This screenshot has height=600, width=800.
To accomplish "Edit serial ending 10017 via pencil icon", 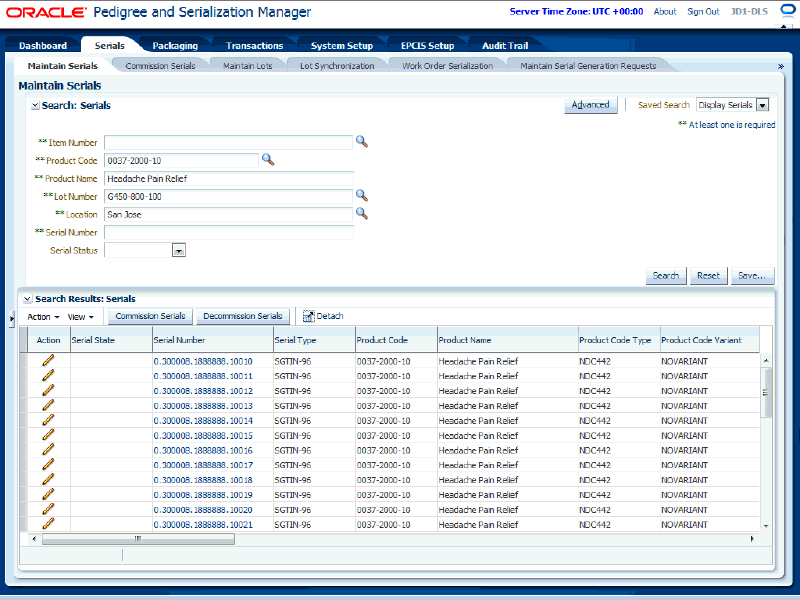I will coord(48,464).
